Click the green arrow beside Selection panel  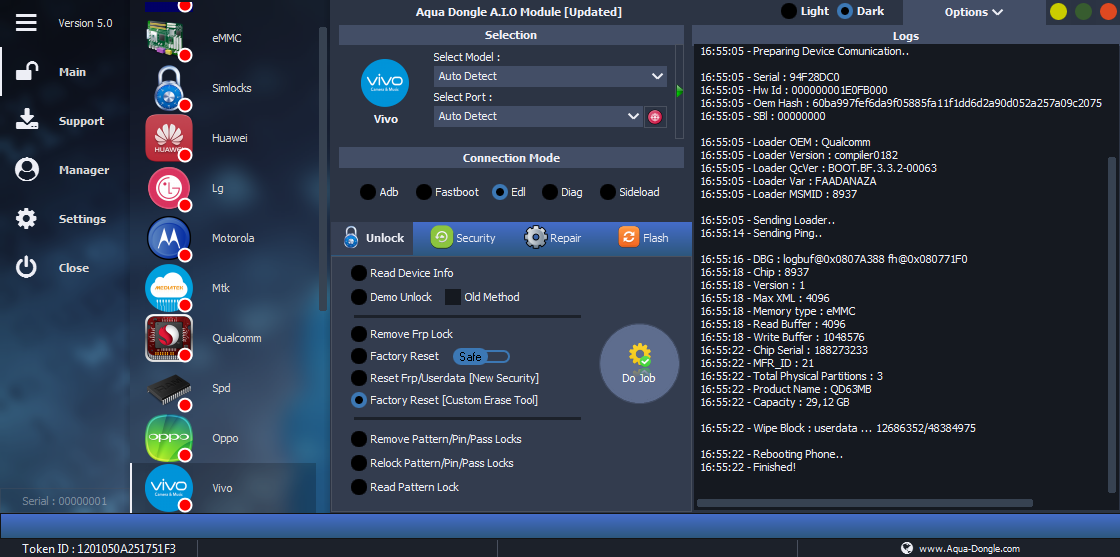click(679, 91)
